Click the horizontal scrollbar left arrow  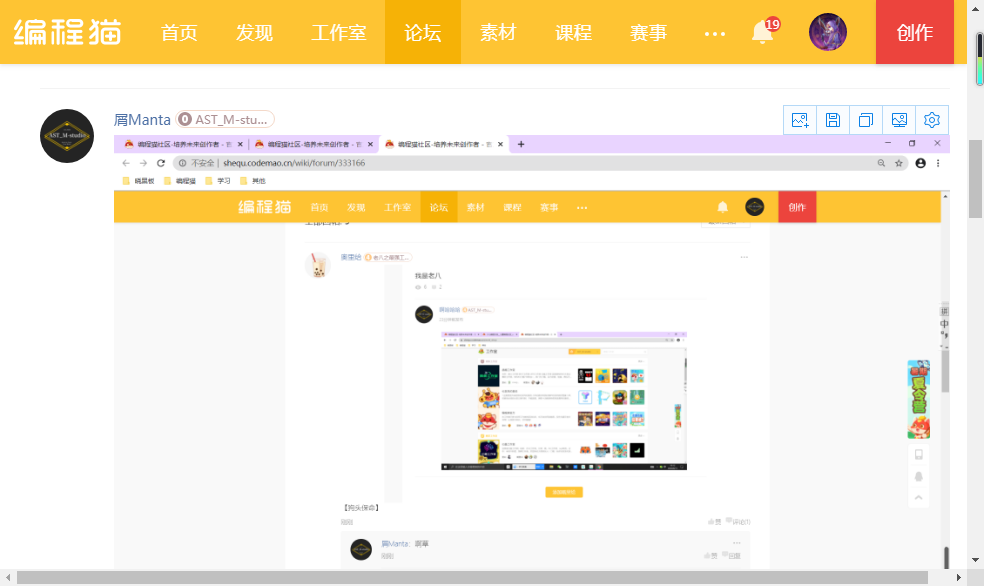click(x=8, y=577)
